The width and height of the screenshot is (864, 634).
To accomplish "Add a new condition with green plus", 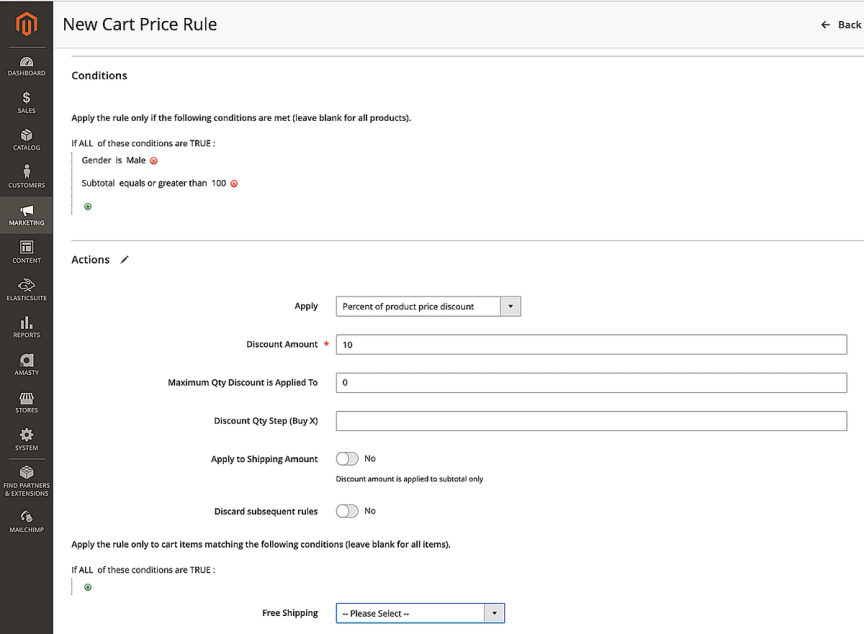I will tap(88, 207).
